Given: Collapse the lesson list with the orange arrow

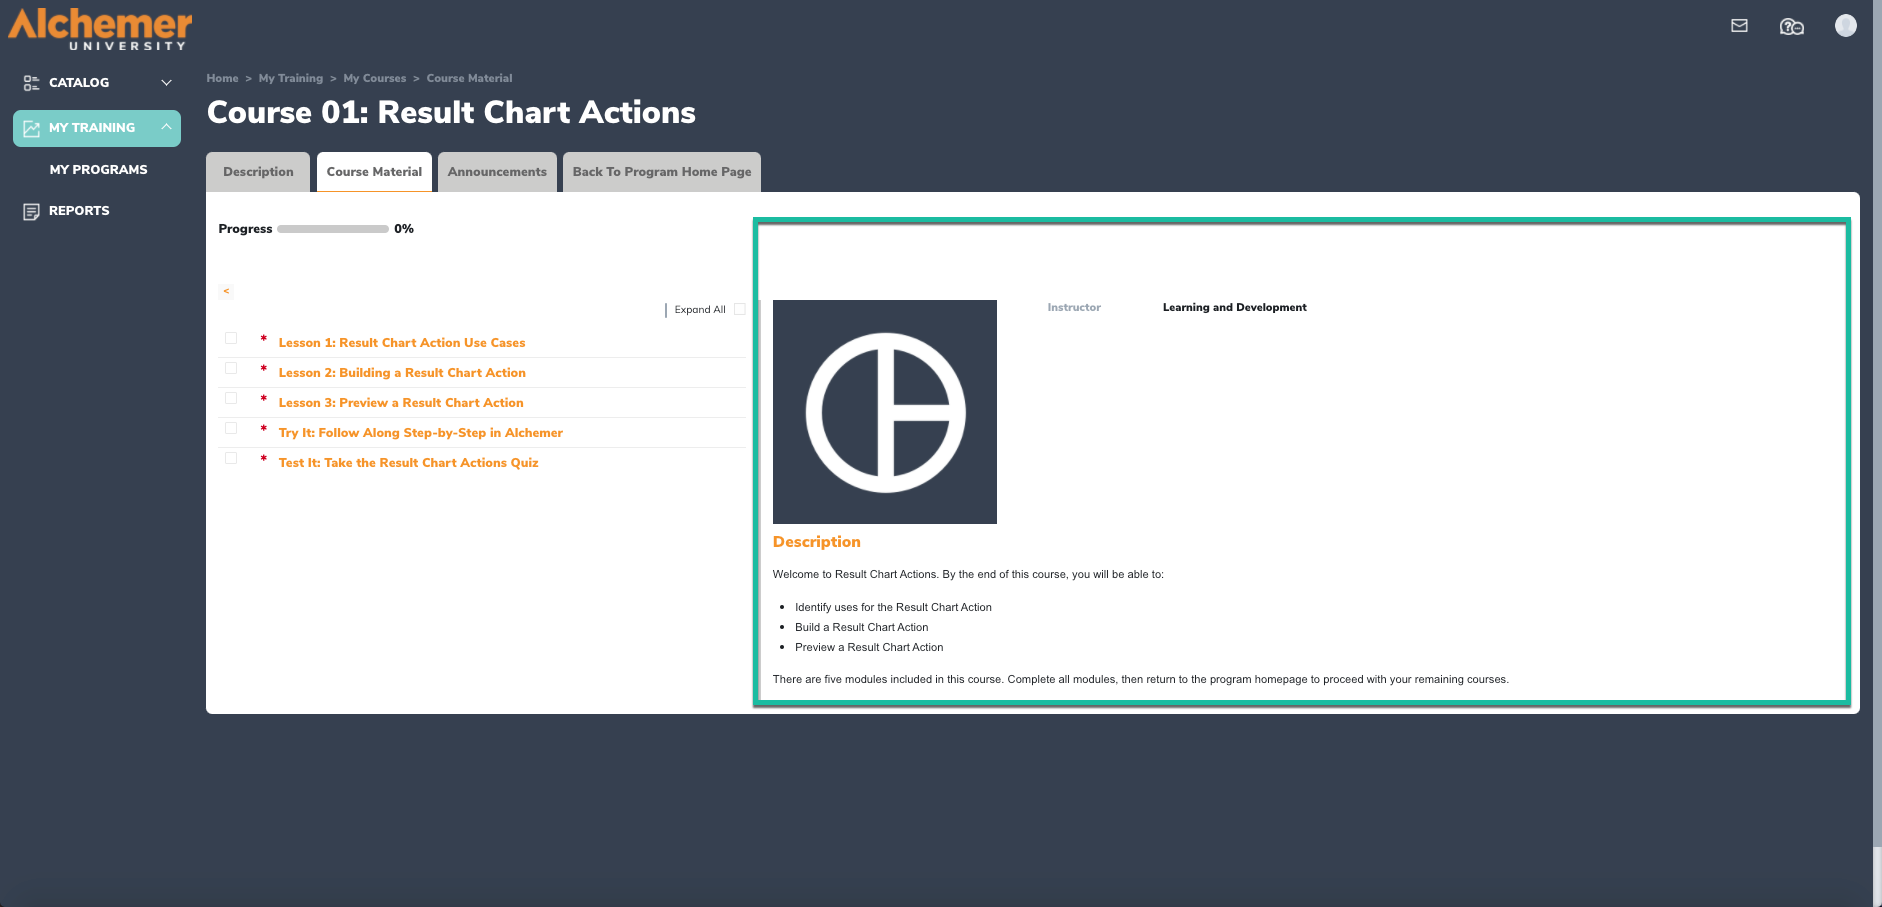Looking at the screenshot, I should coord(226,291).
